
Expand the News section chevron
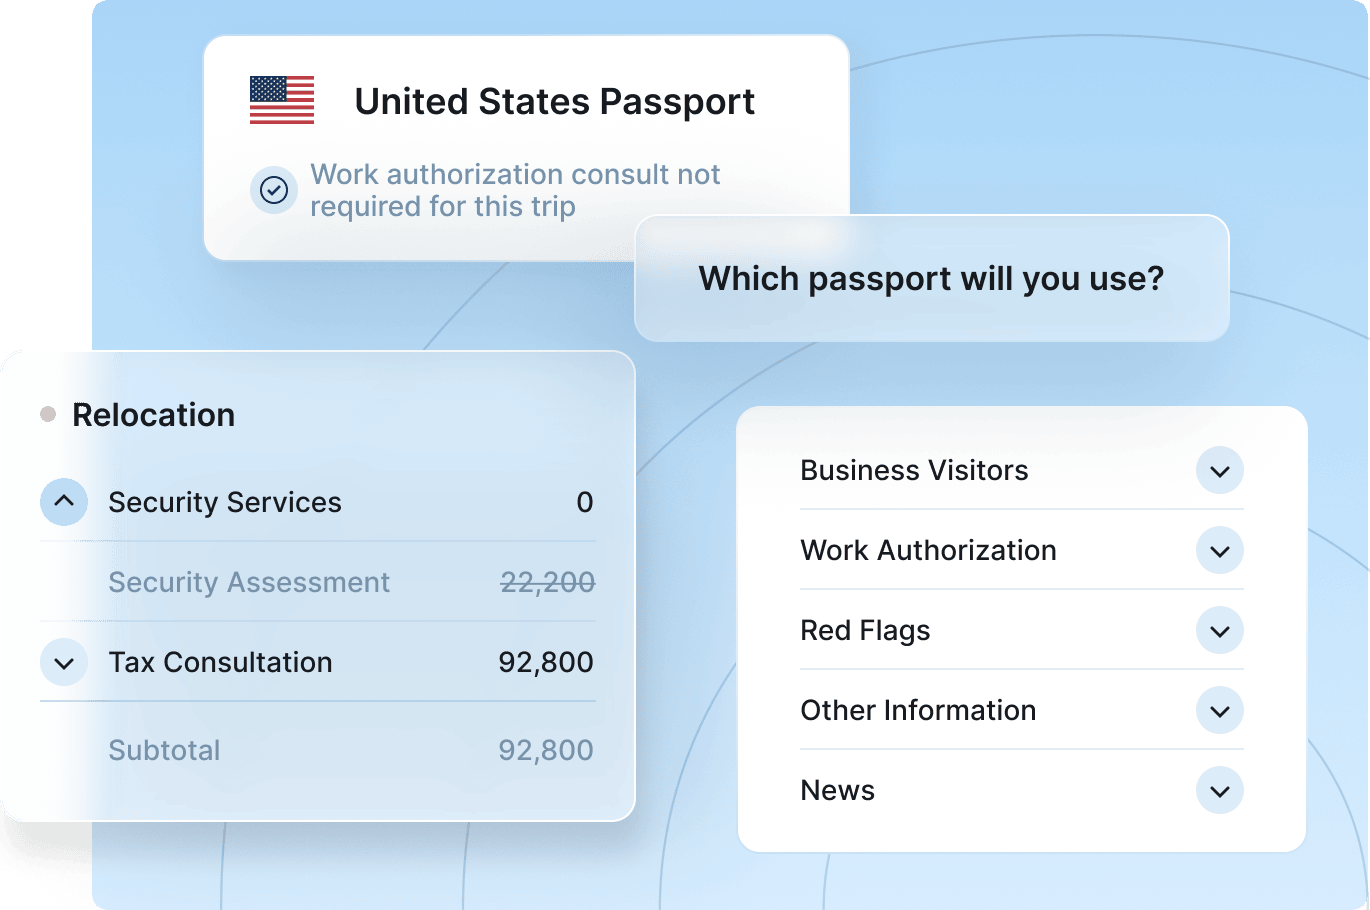[1220, 791]
